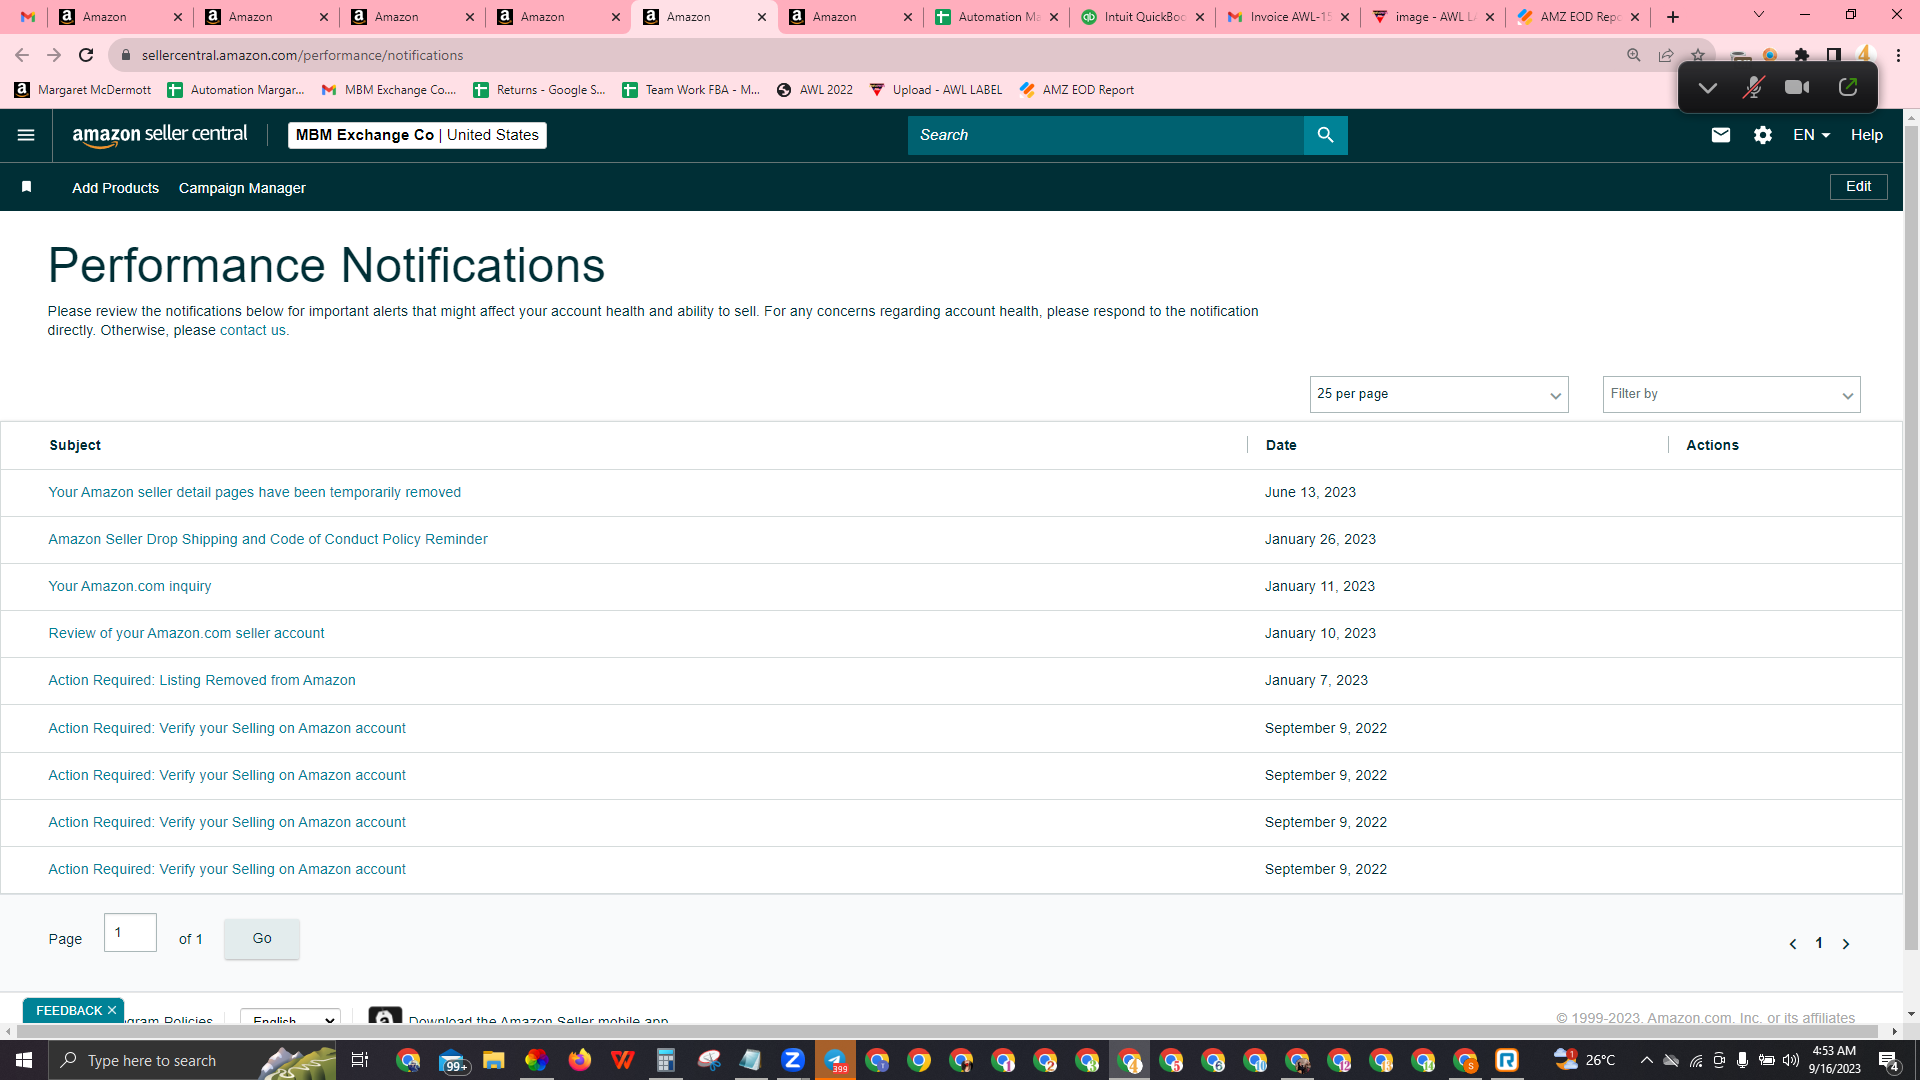Click the MBM Exchange Co account switcher

click(x=417, y=135)
